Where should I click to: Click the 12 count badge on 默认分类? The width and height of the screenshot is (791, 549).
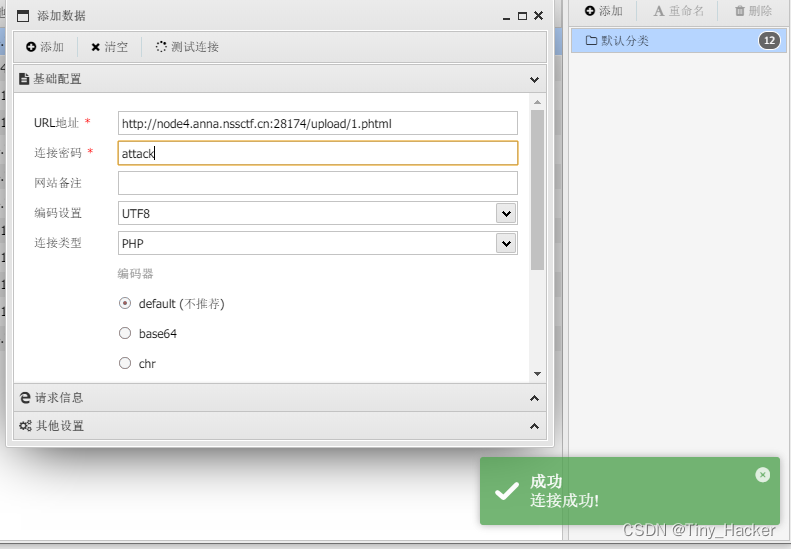[769, 40]
